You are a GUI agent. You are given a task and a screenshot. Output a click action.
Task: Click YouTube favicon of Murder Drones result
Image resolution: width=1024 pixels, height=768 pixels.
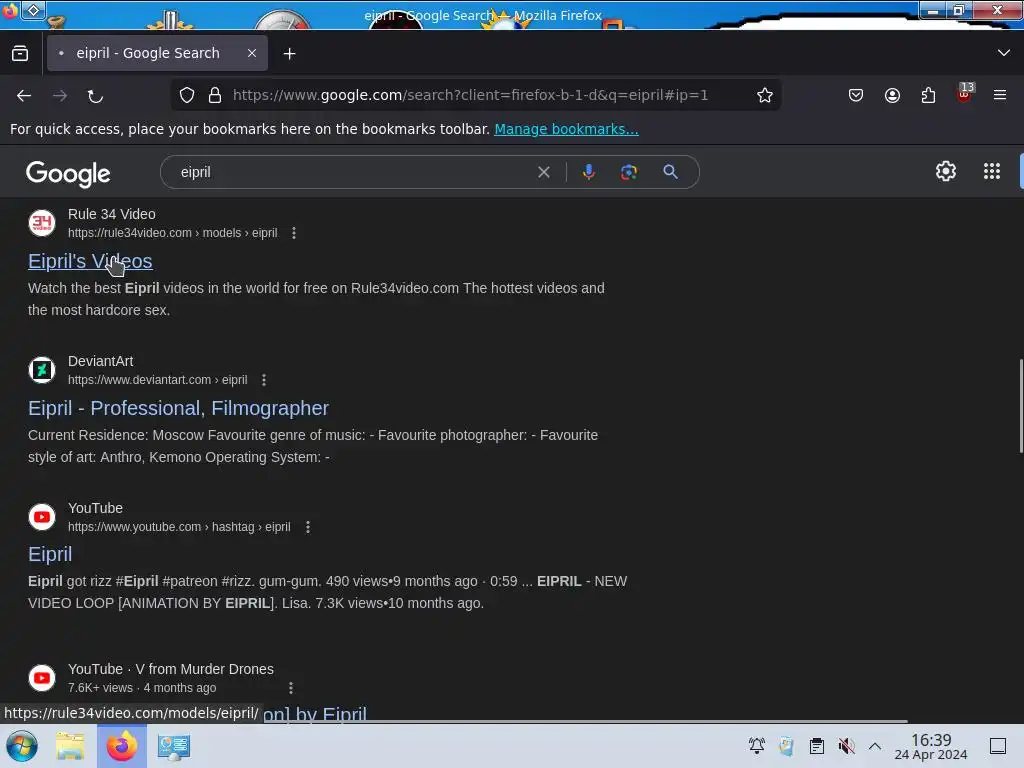pos(42,678)
